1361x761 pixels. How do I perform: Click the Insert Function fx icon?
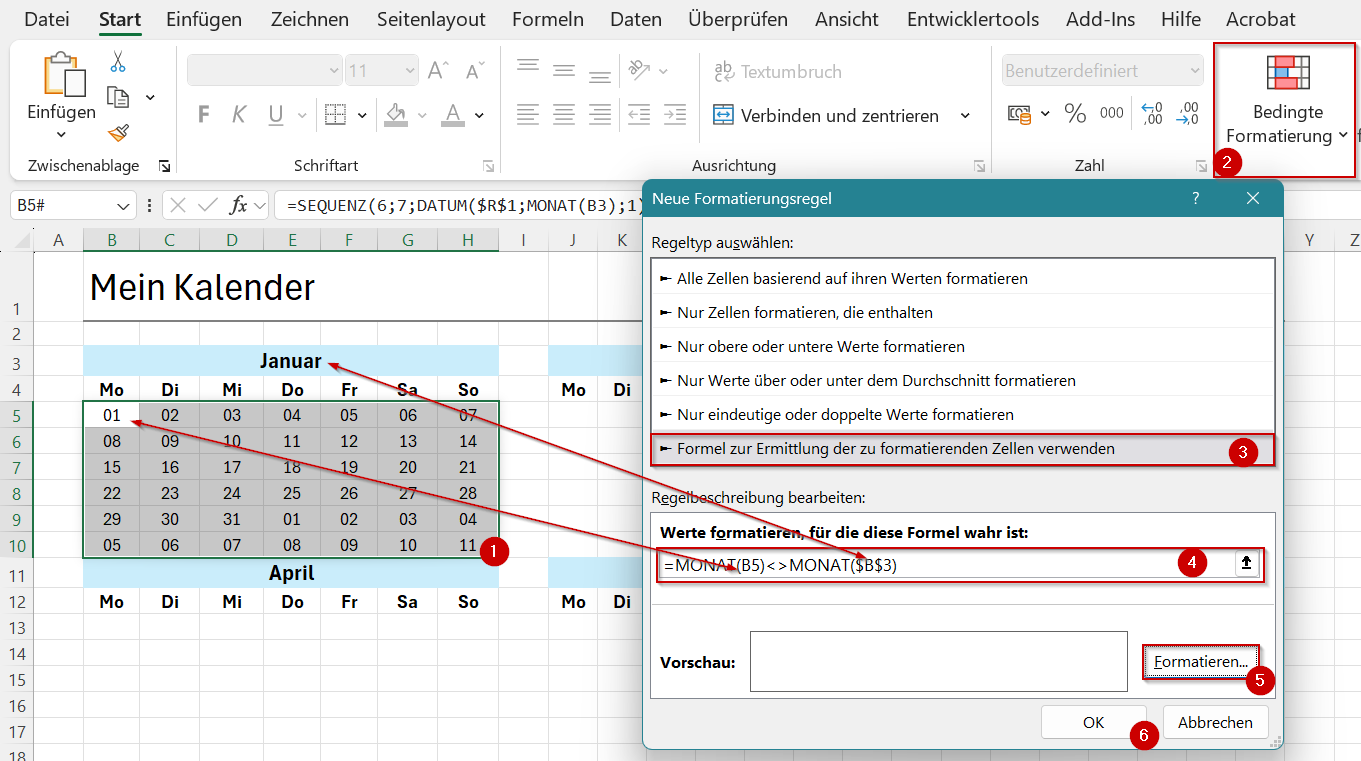(238, 205)
